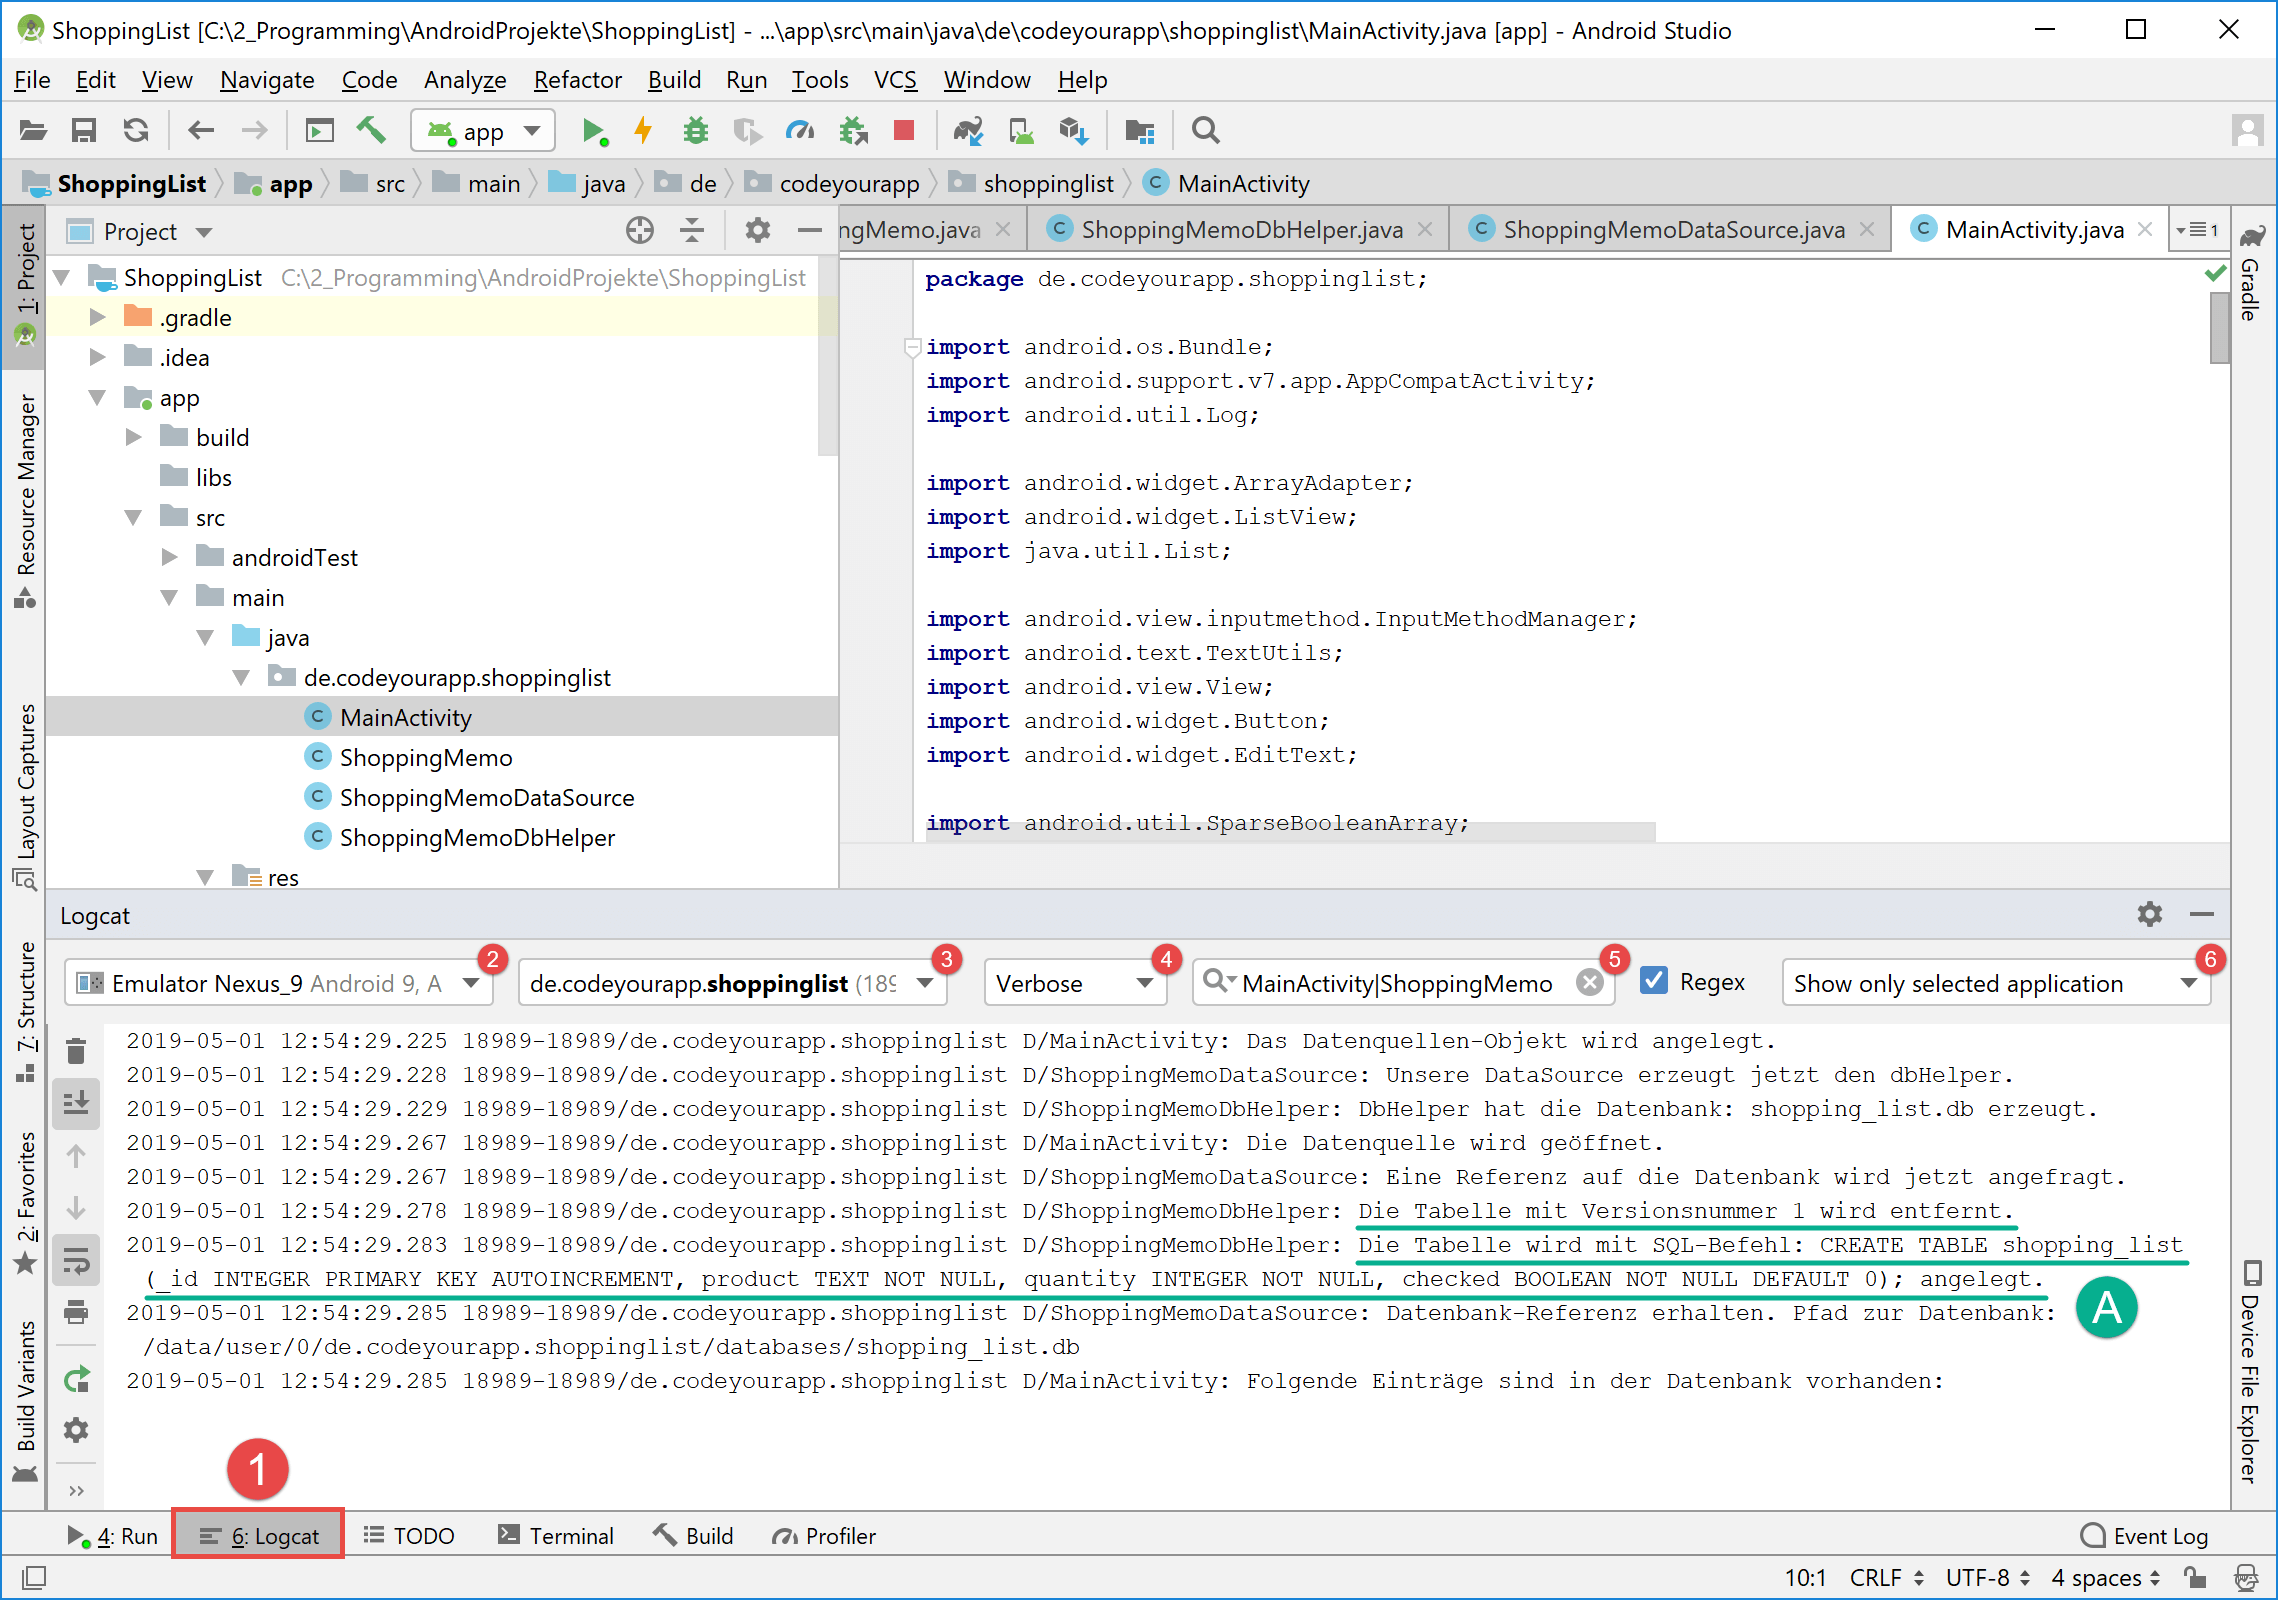This screenshot has height=1600, width=2278.
Task: Open the VCS menu
Action: point(895,80)
